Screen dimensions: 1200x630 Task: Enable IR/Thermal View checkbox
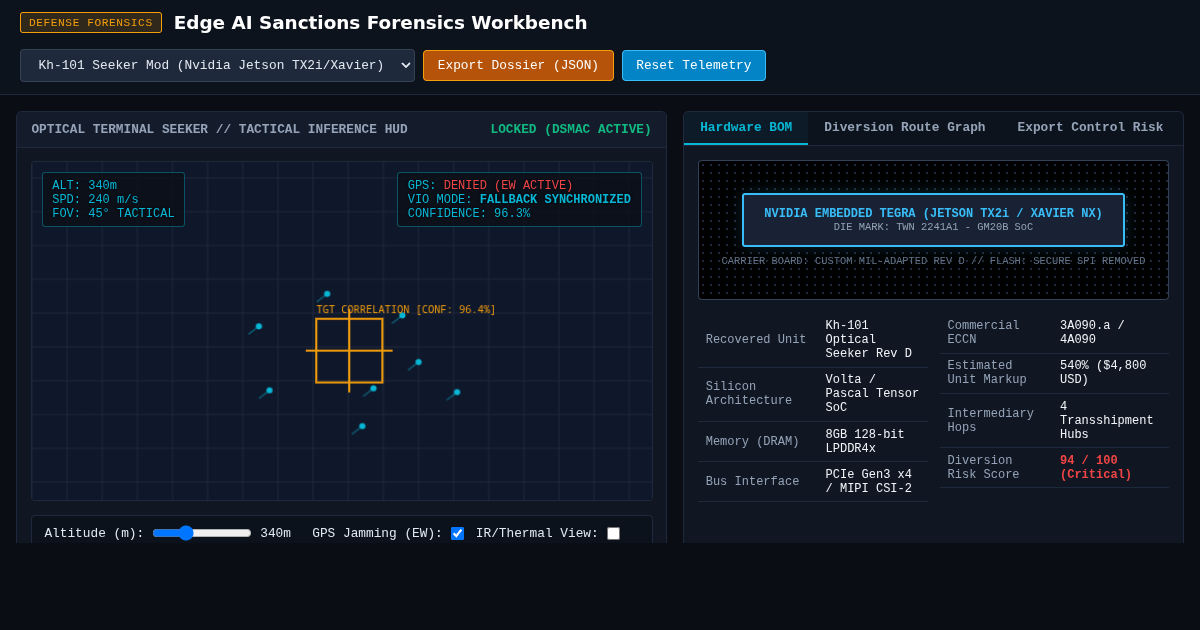tap(613, 534)
